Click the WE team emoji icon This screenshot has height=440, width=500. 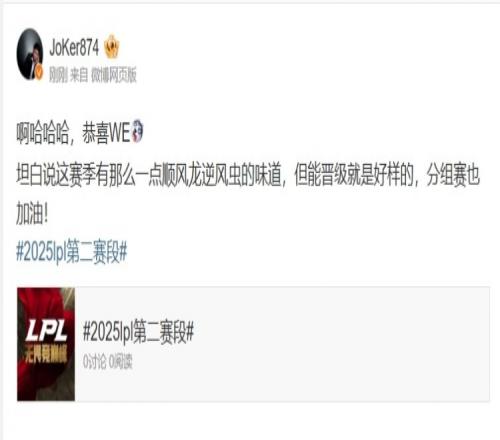pos(137,131)
